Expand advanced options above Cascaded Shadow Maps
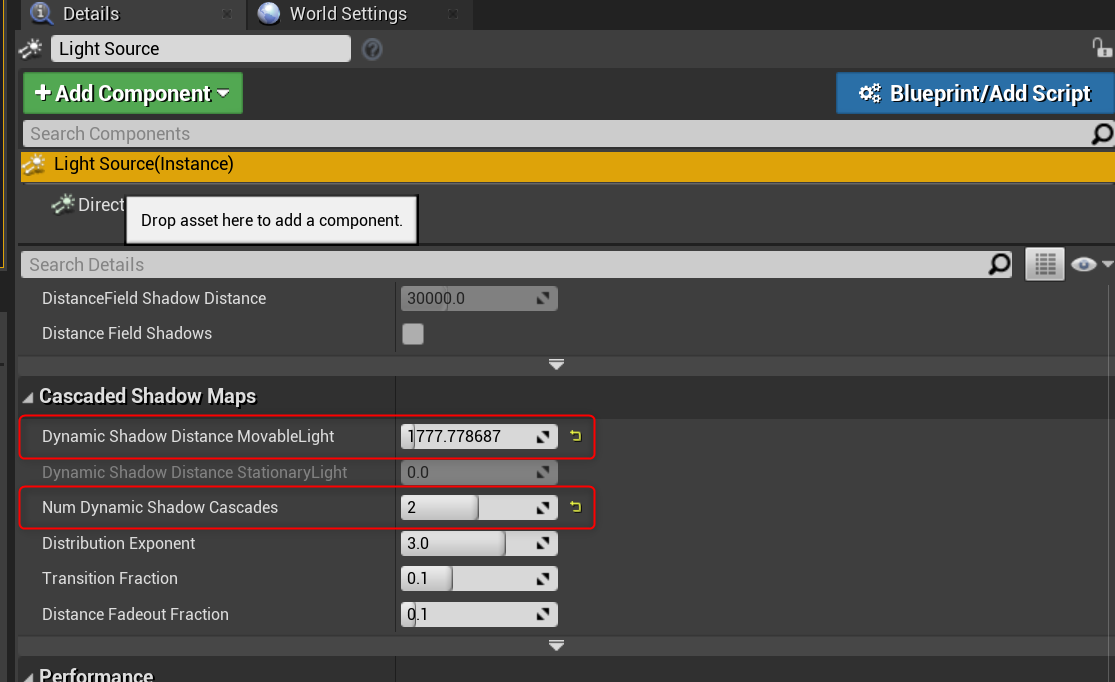The width and height of the screenshot is (1115, 682). (556, 364)
